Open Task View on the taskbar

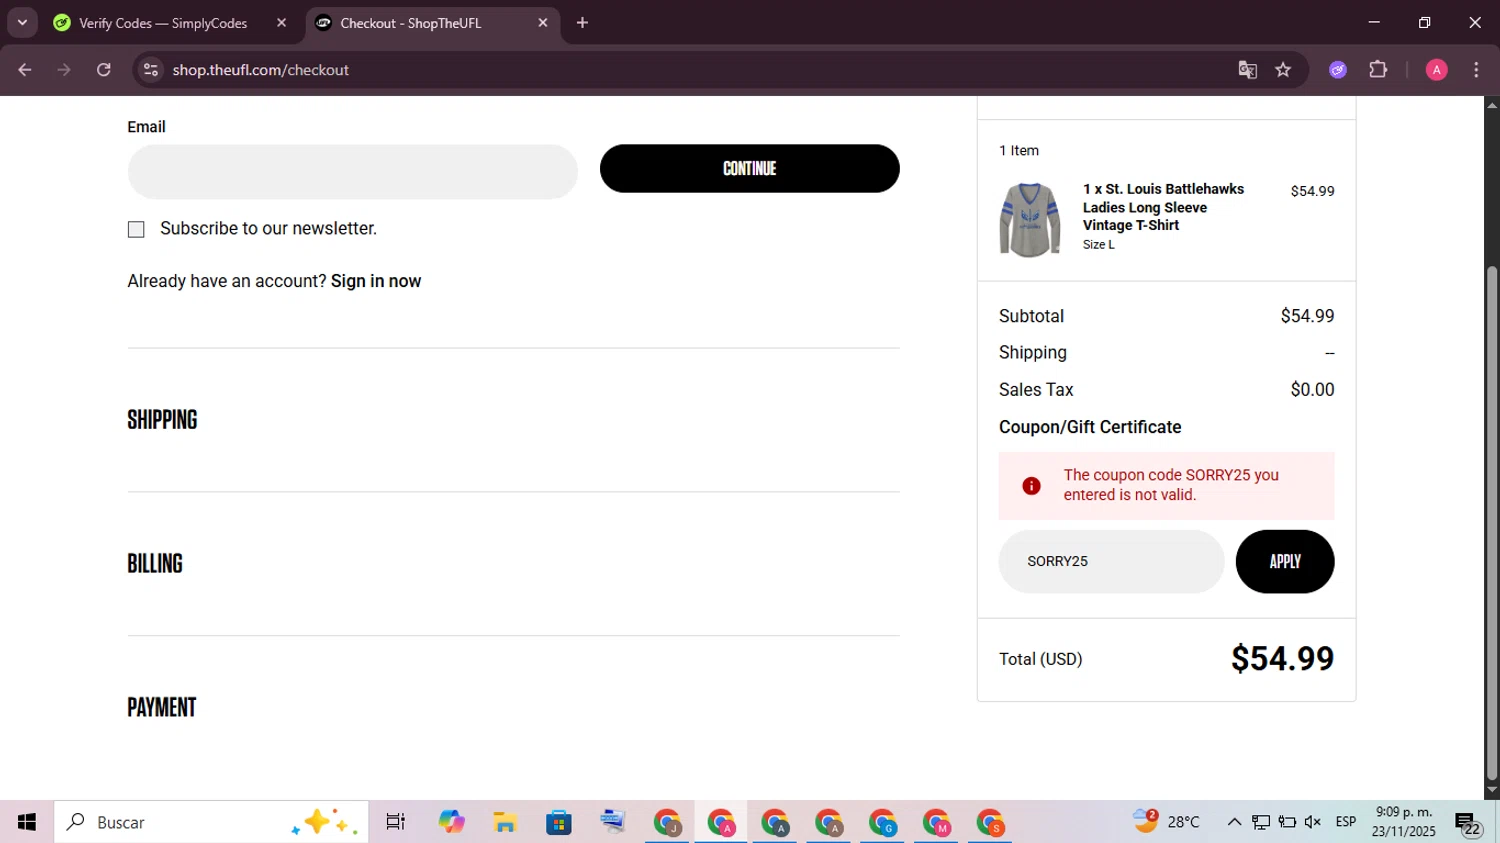396,822
